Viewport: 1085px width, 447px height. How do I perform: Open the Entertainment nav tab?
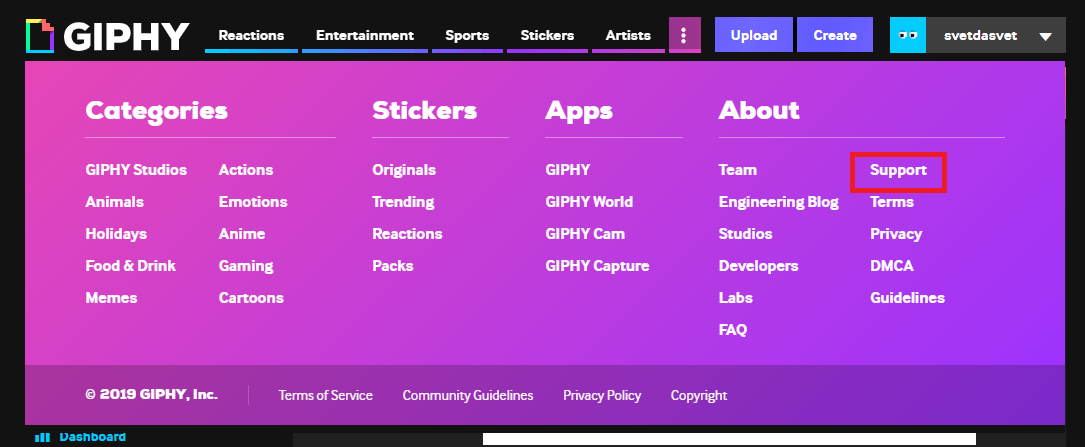365,35
